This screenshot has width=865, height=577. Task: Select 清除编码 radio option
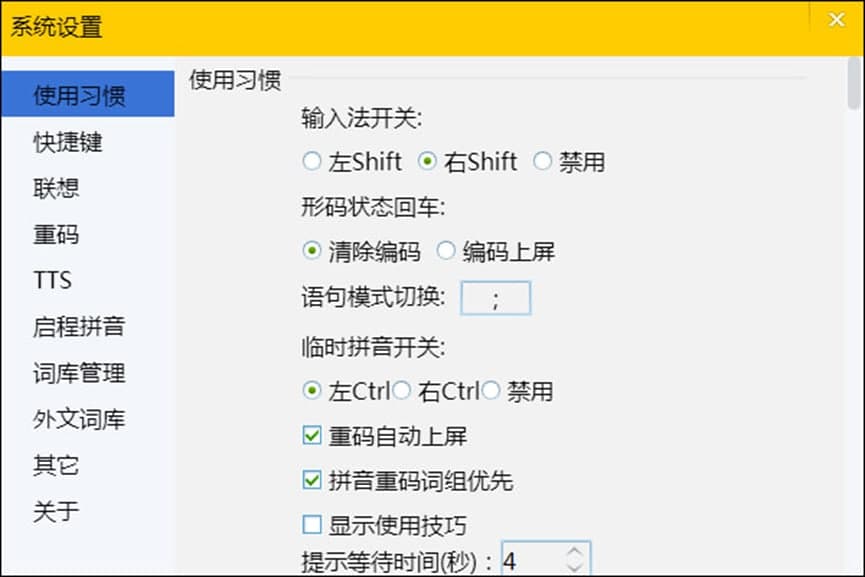[x=310, y=251]
